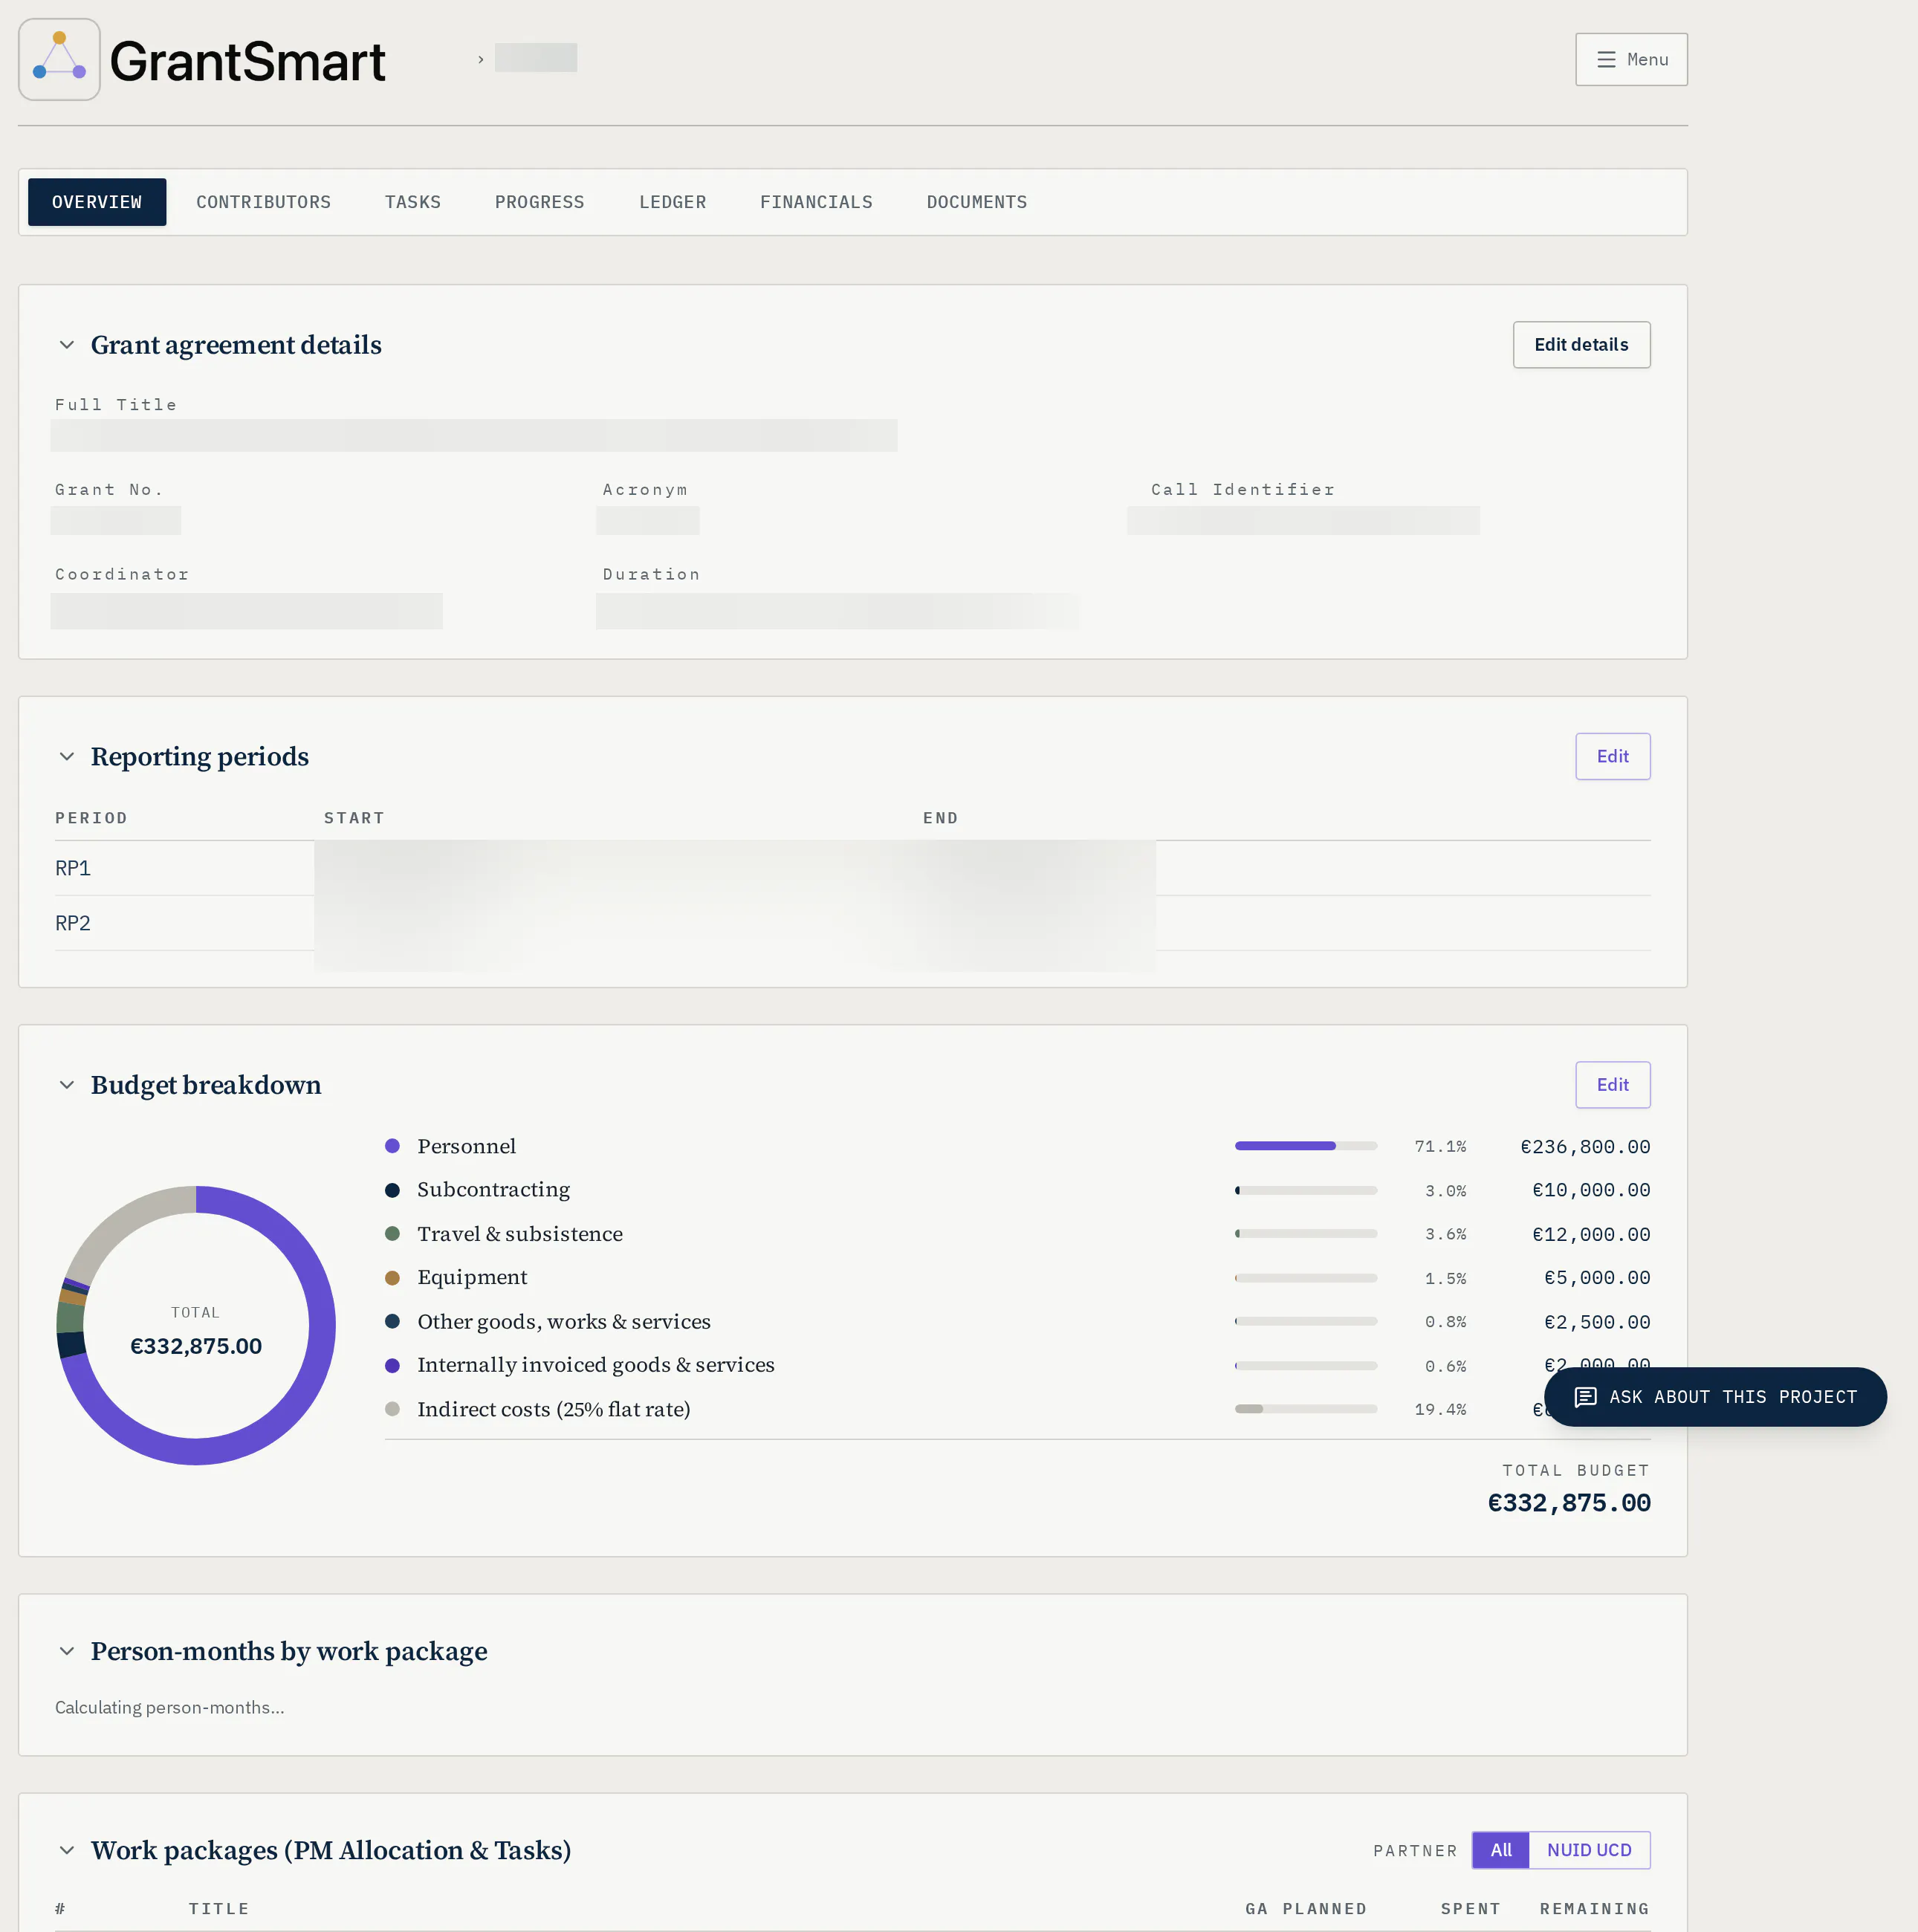Click the Personnel percentage progress bar
The width and height of the screenshot is (1918, 1932).
pyautogui.click(x=1305, y=1147)
